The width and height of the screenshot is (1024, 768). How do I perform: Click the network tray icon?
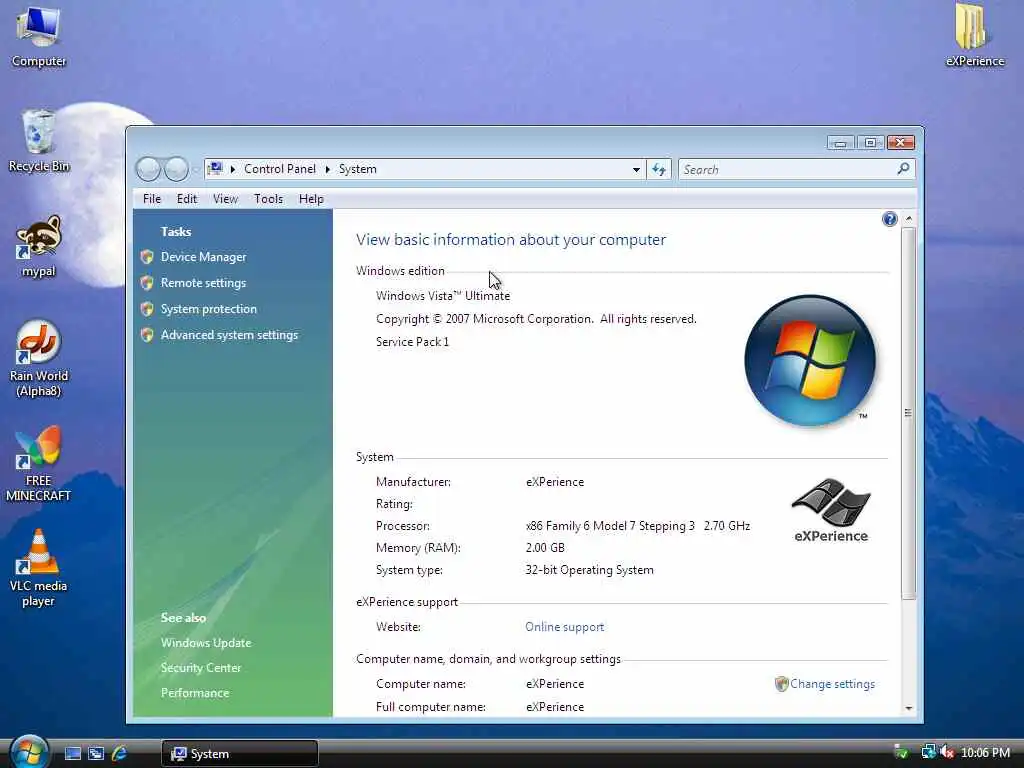point(927,752)
